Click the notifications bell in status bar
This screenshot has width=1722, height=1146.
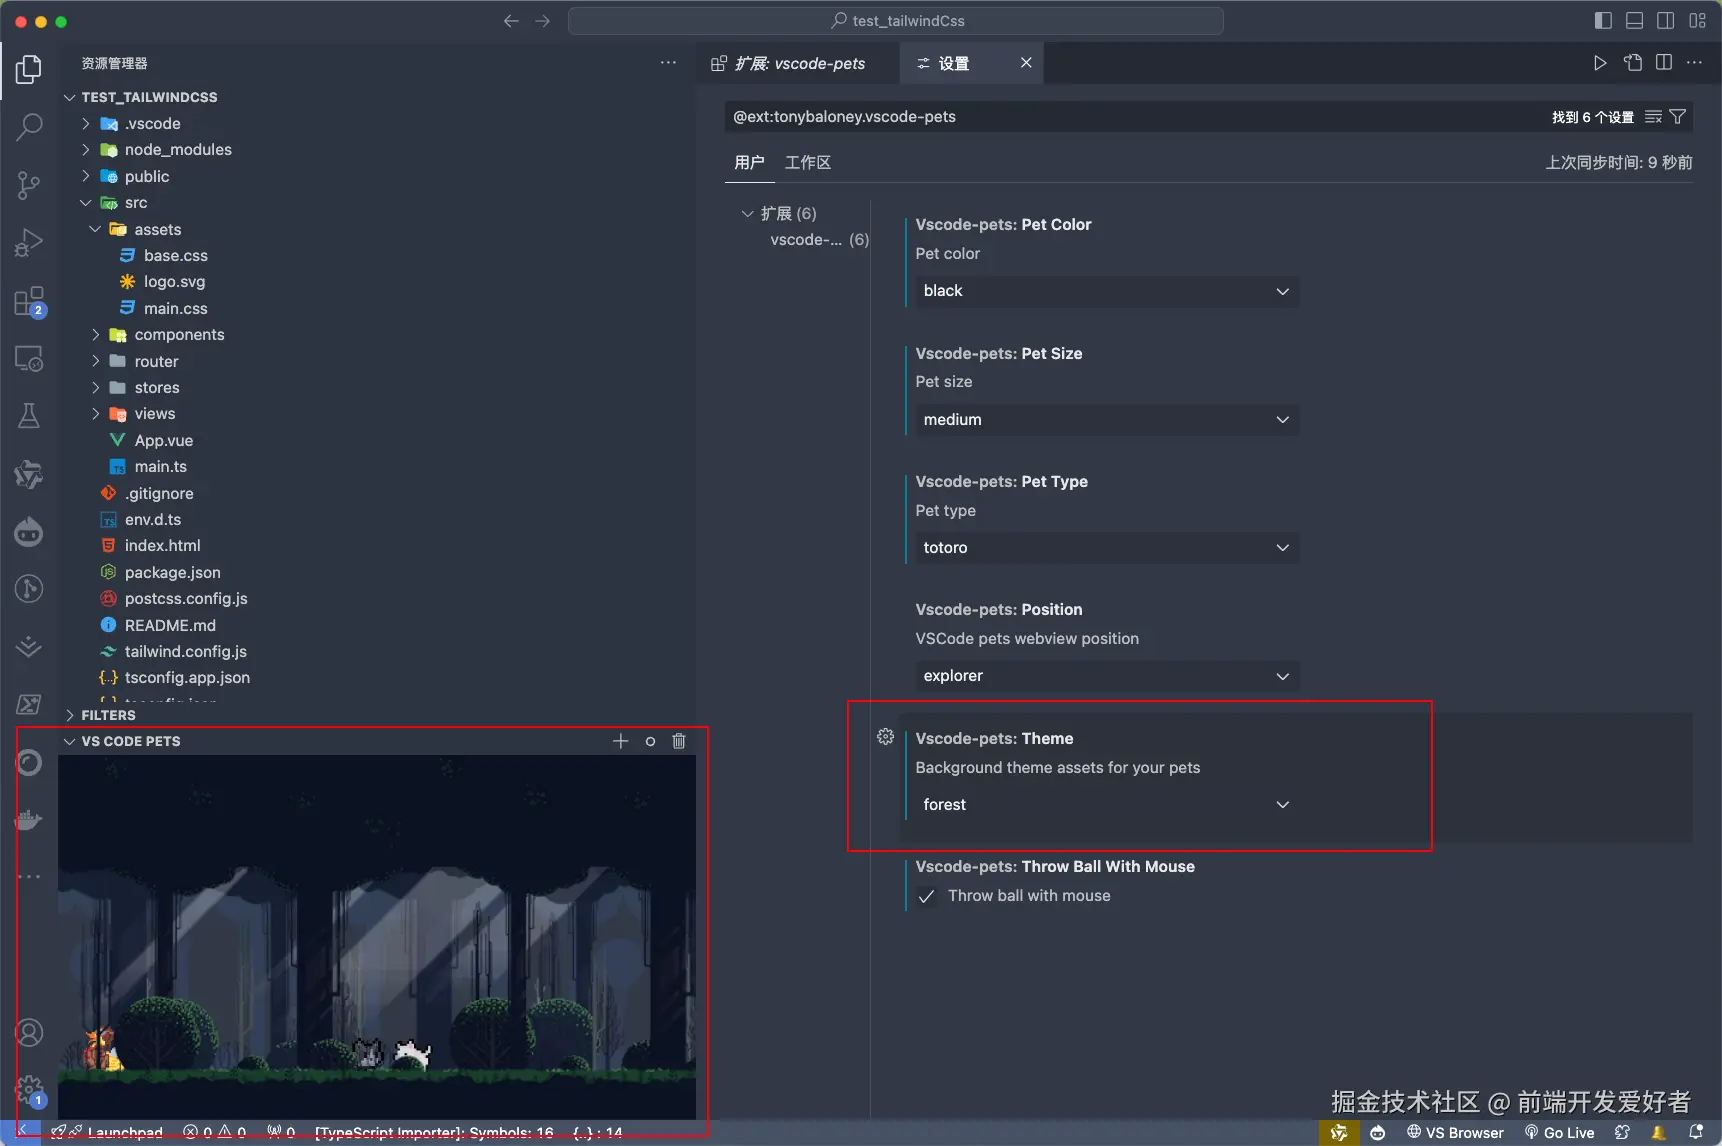coord(1696,1132)
